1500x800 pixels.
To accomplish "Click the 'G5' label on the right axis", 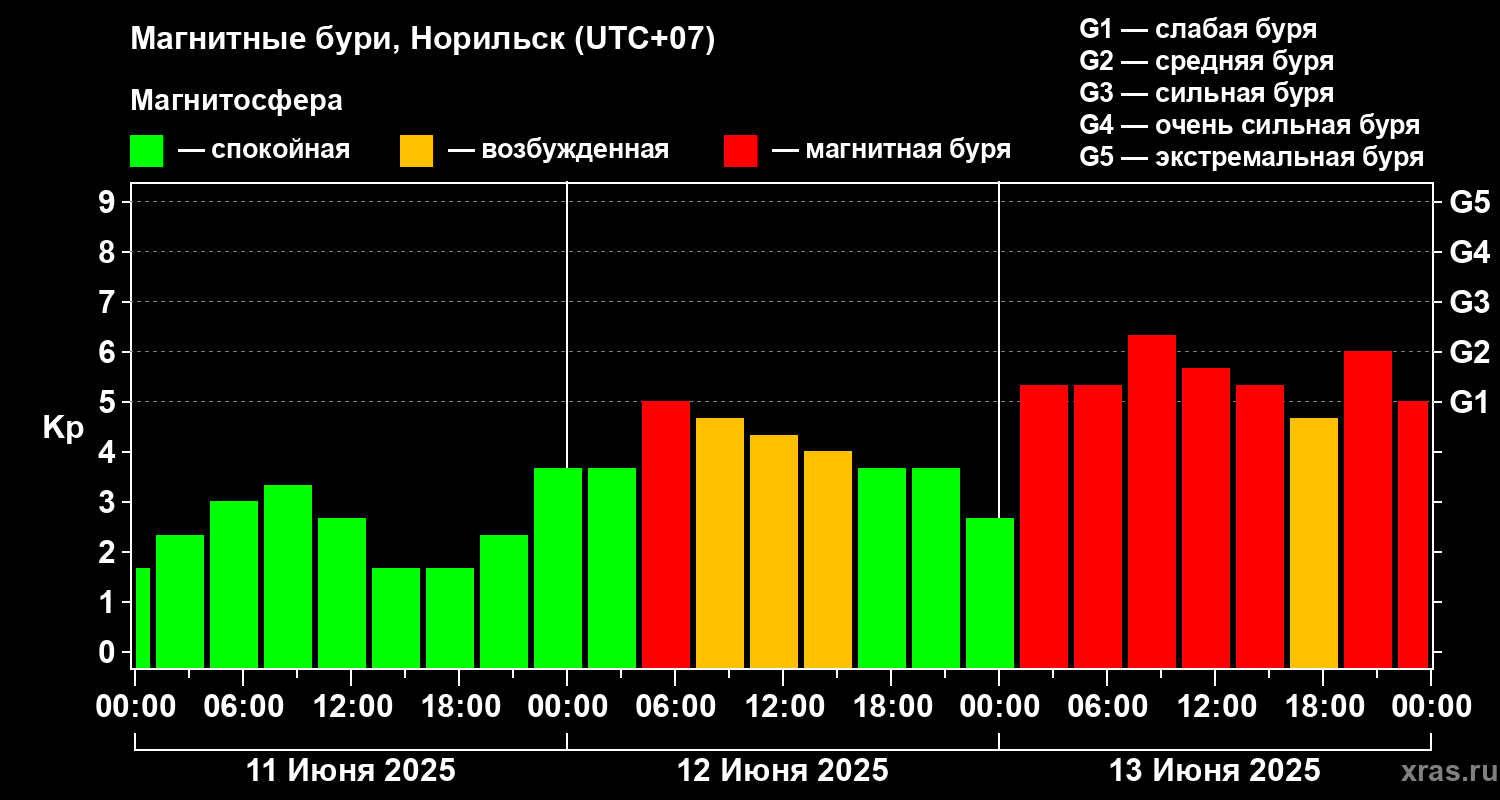I will click(x=1469, y=202).
